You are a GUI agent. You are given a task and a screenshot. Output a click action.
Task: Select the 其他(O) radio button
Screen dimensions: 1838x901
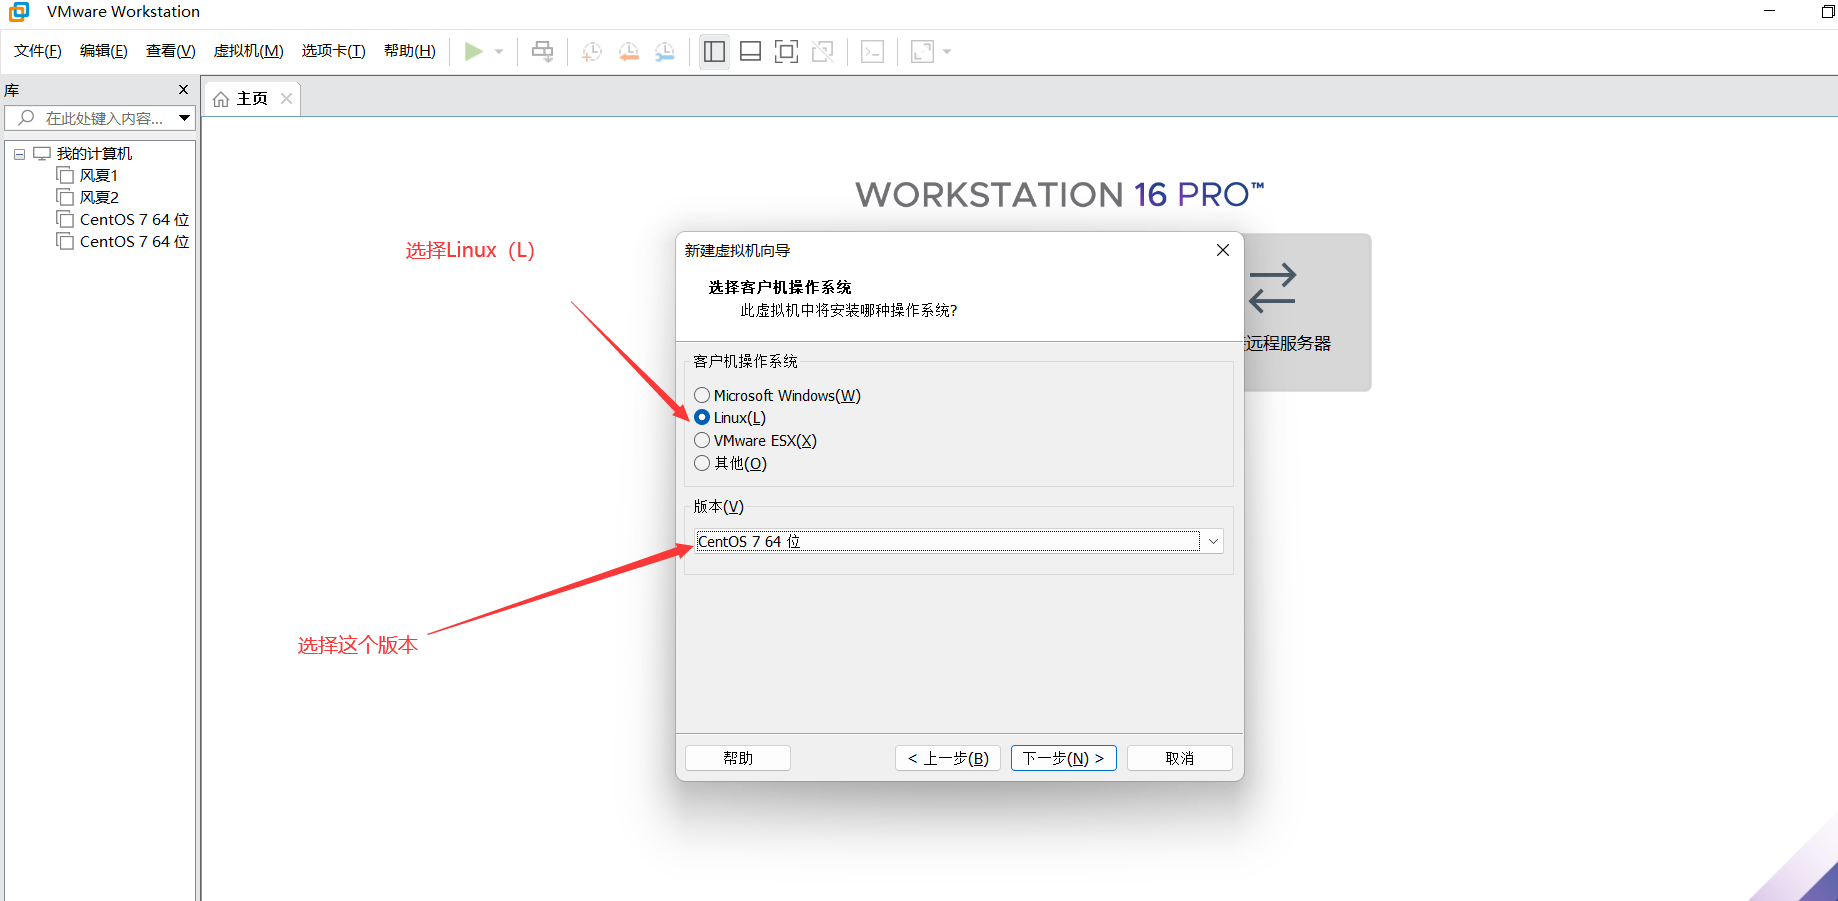pos(702,464)
